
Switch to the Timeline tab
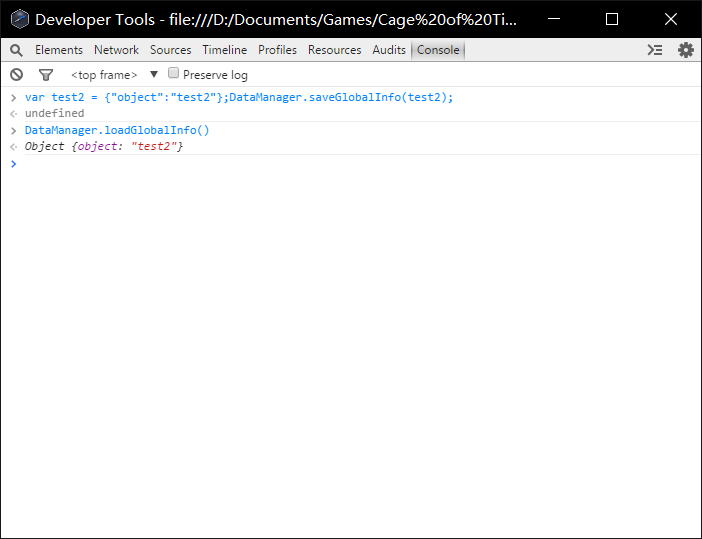[224, 50]
